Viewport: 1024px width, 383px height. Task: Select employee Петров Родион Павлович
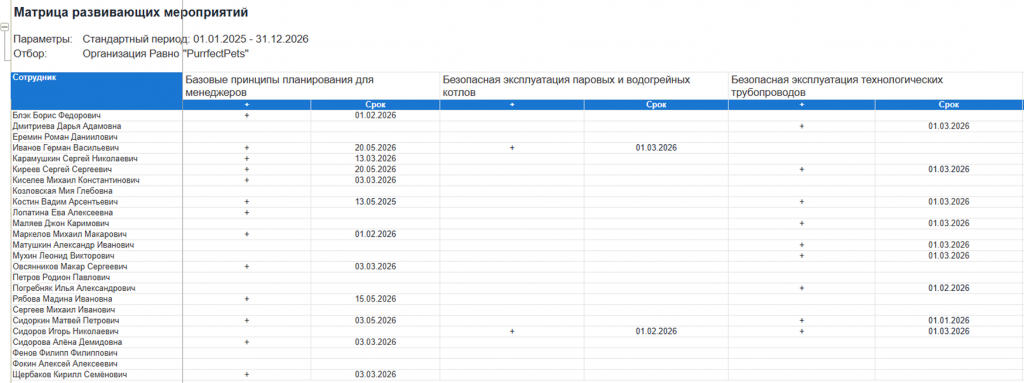pos(61,277)
